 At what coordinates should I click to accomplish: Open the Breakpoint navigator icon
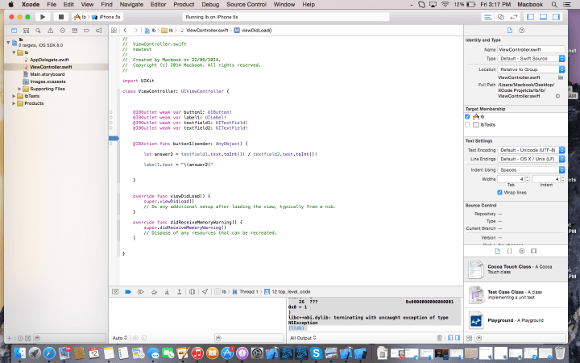click(87, 30)
